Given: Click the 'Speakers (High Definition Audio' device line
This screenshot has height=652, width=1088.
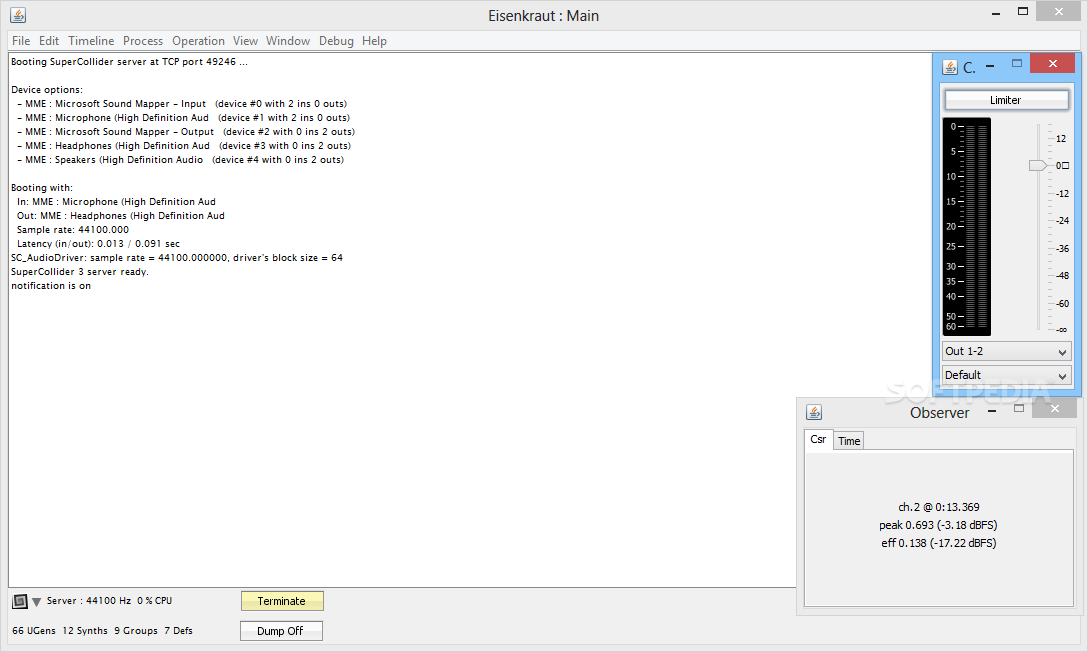Looking at the screenshot, I should pyautogui.click(x=180, y=160).
